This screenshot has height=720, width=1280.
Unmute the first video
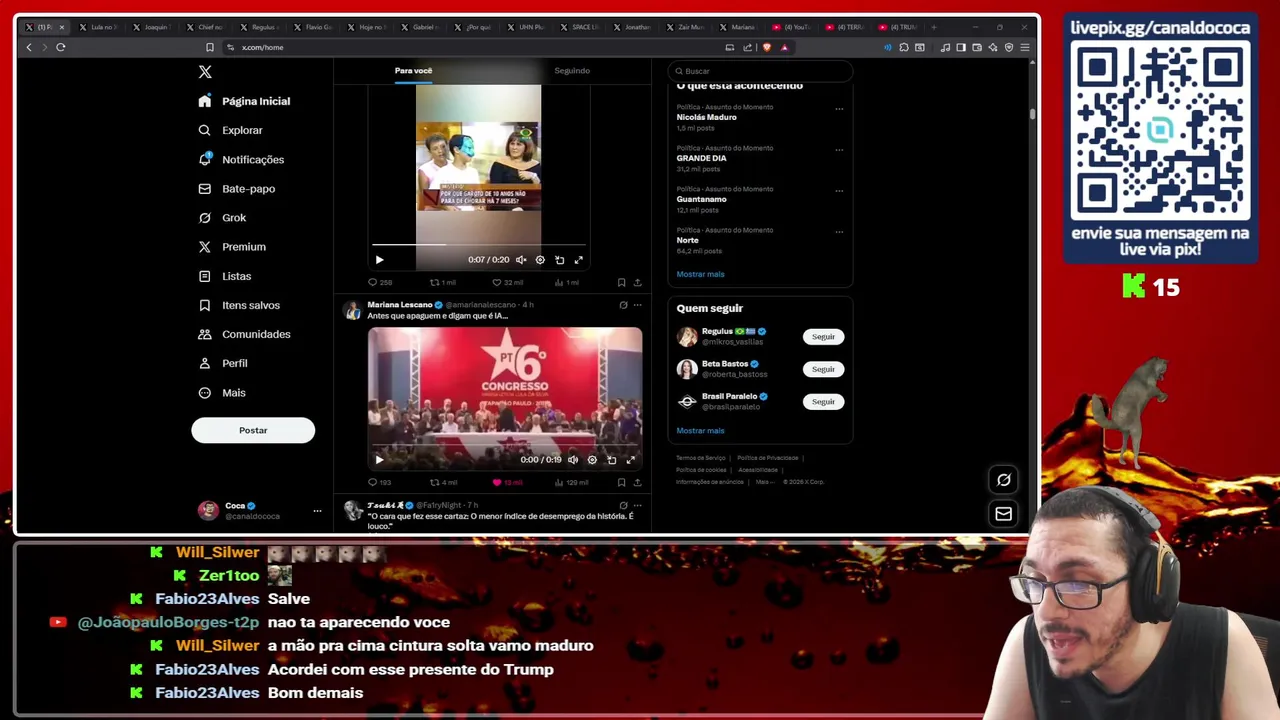[520, 260]
